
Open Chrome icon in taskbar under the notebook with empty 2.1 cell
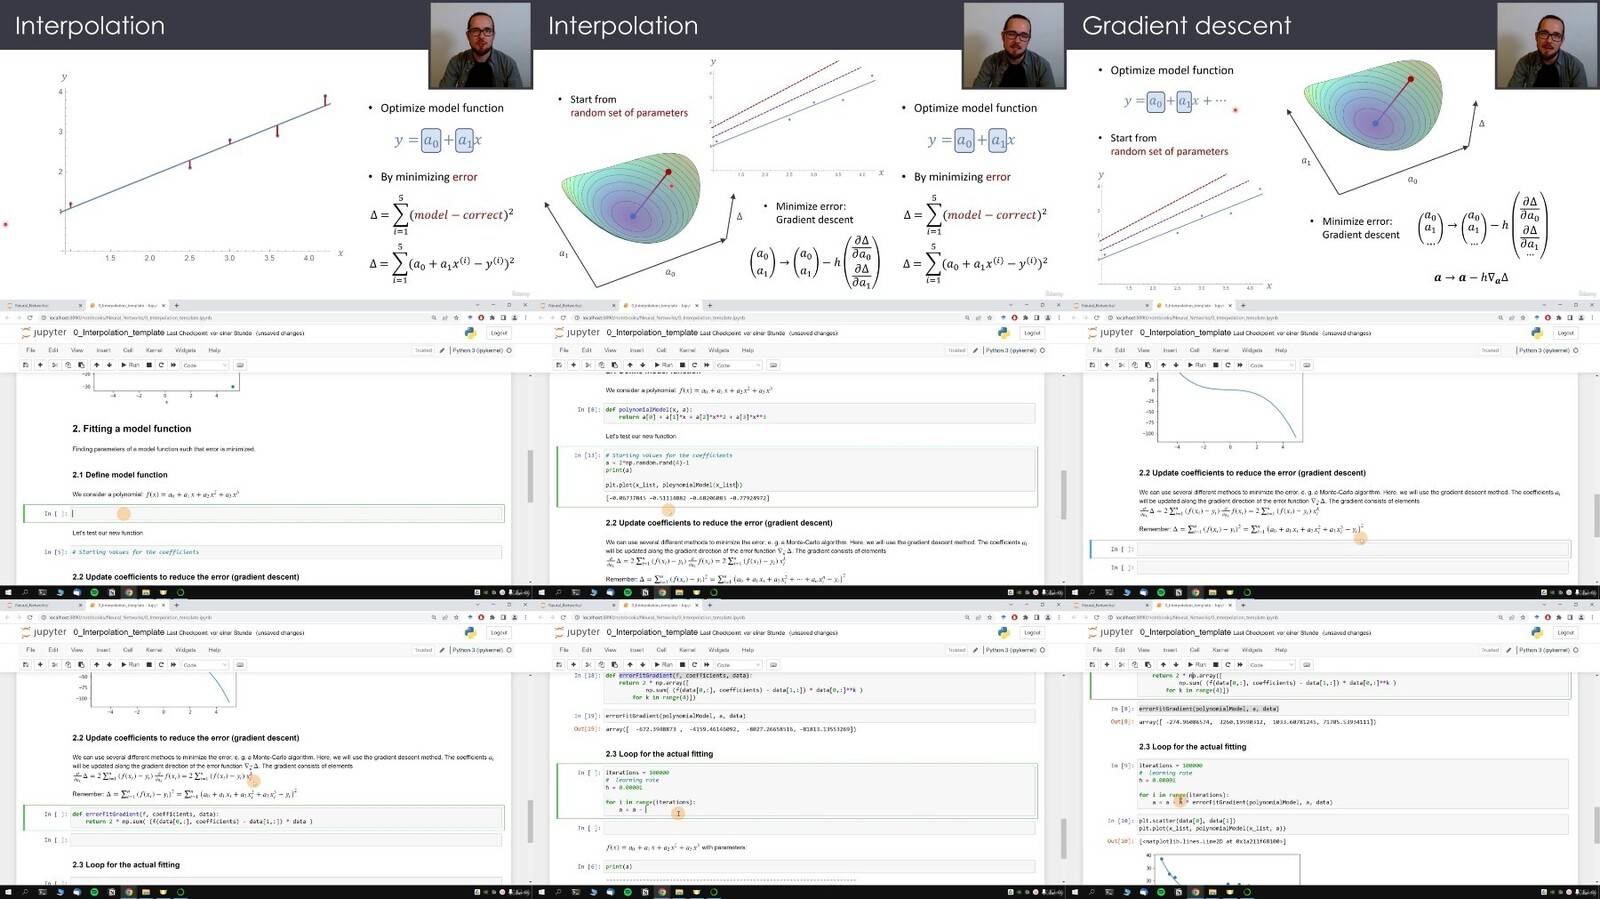coord(129,592)
